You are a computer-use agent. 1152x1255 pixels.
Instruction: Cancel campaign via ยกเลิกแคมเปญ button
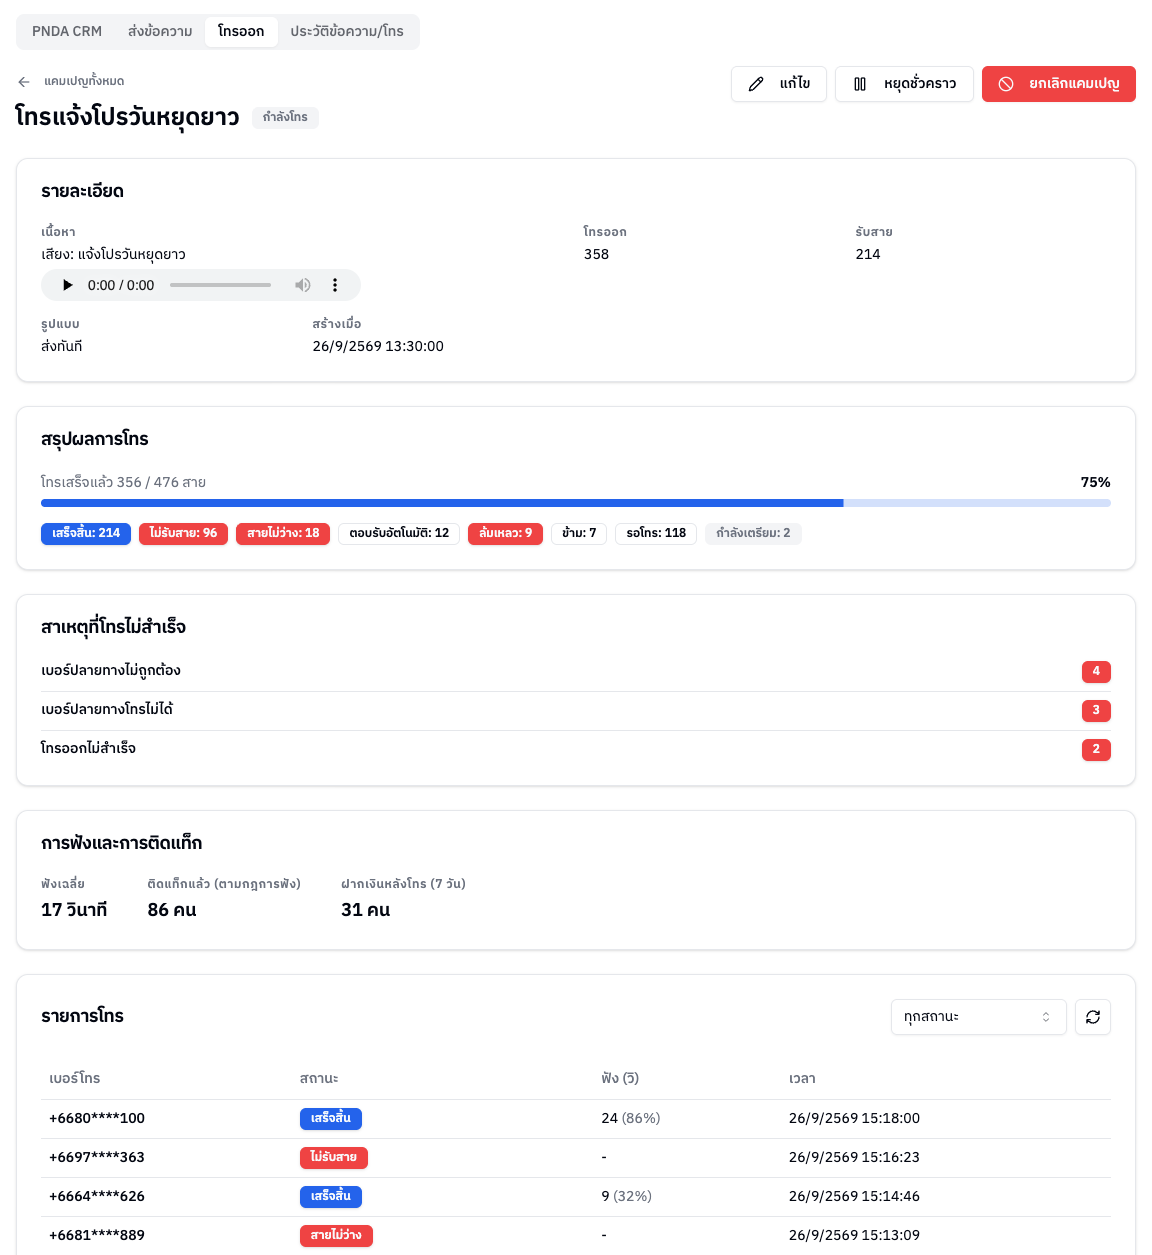pyautogui.click(x=1059, y=84)
